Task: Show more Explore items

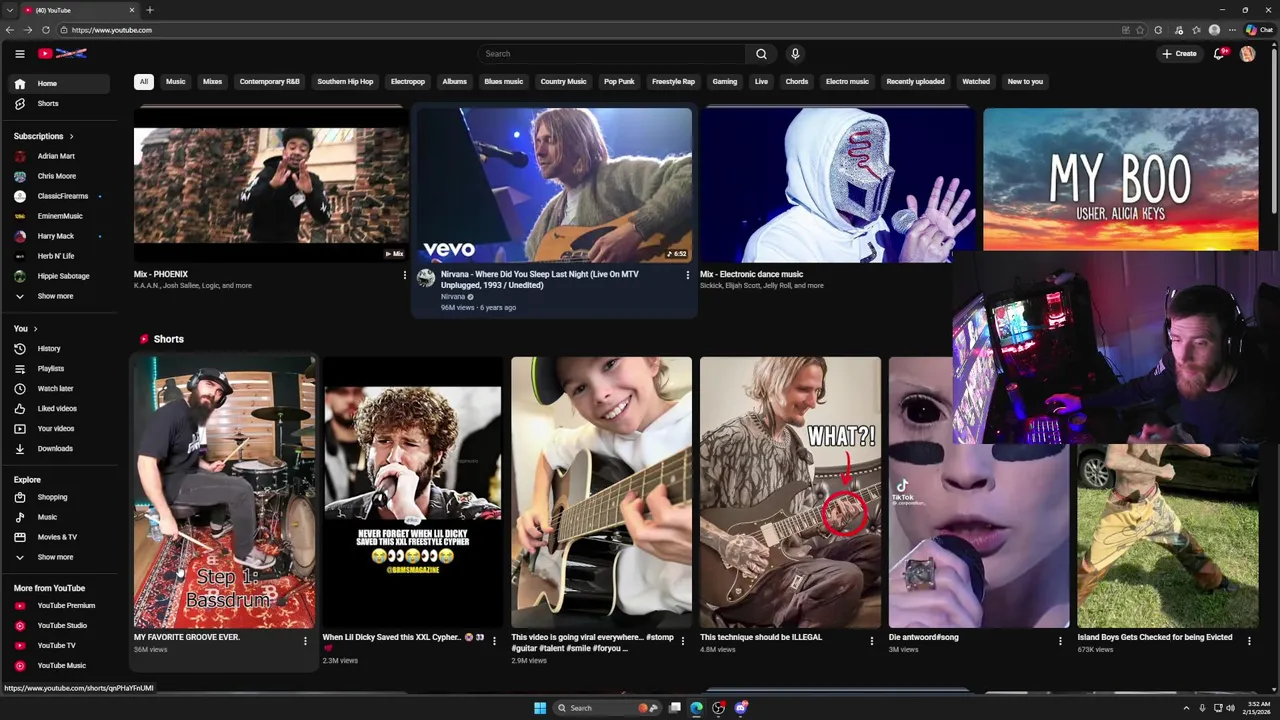Action: [x=57, y=557]
